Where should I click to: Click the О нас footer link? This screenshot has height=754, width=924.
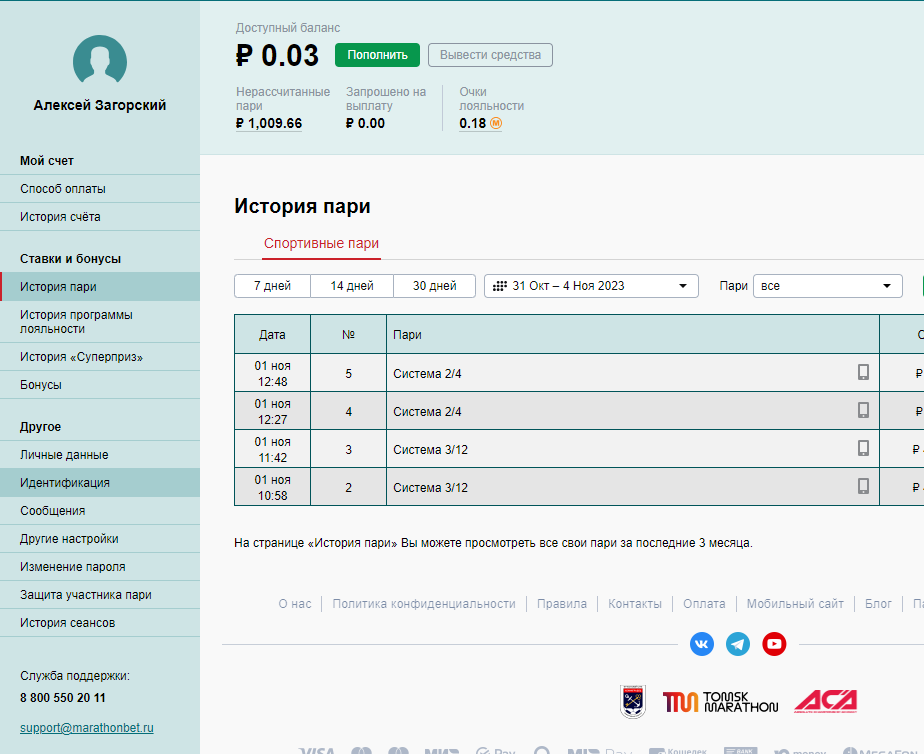295,604
